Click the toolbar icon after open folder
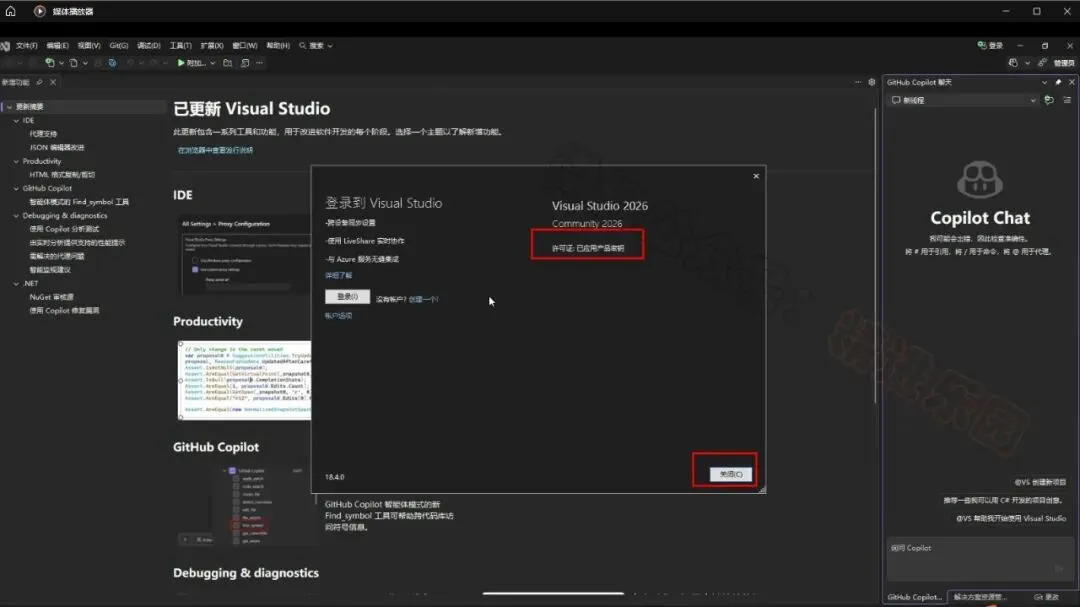The width and height of the screenshot is (1080, 607). 245,63
